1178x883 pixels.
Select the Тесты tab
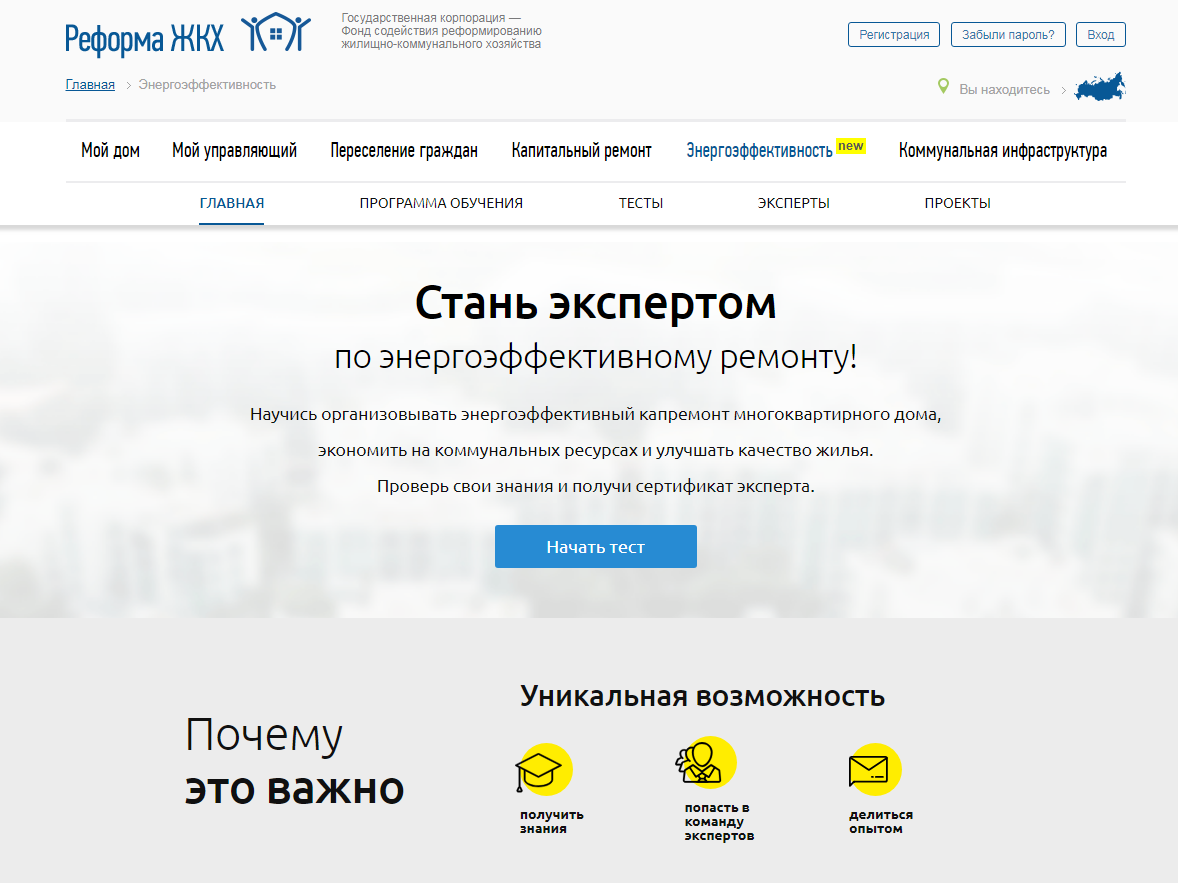click(x=640, y=203)
